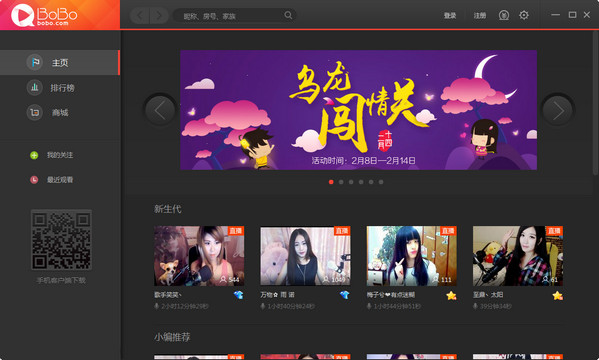
Task: Open the live stream thumbnail with 61 viewers
Action: point(518,256)
